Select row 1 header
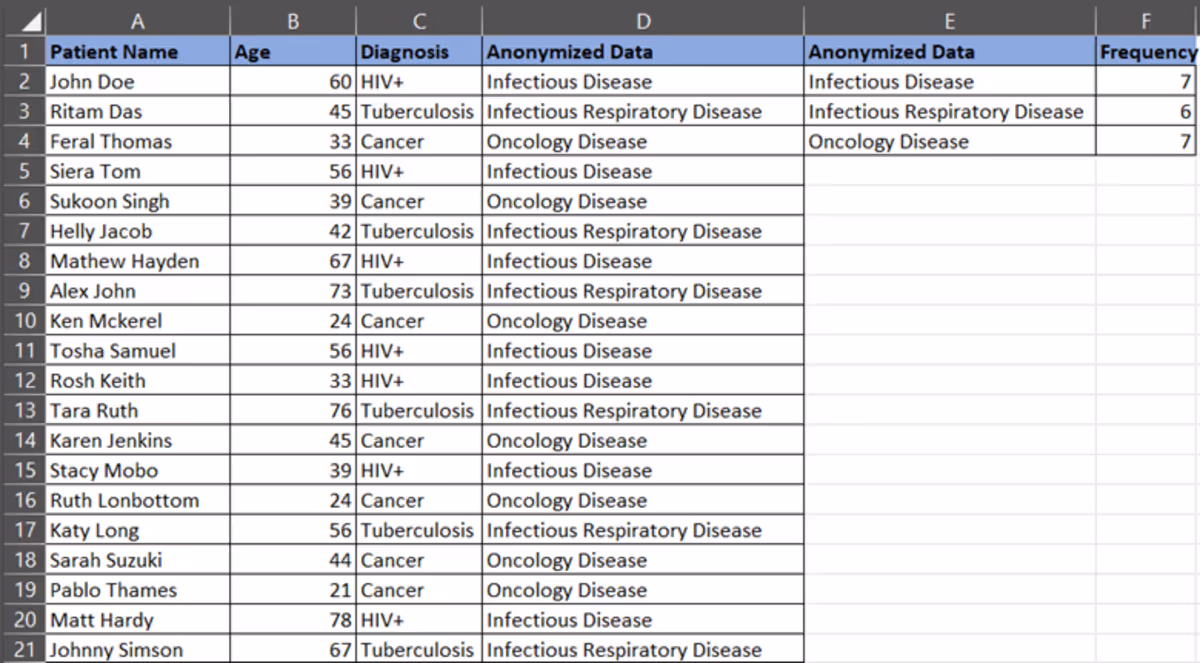The height and width of the screenshot is (663, 1200). tap(23, 52)
